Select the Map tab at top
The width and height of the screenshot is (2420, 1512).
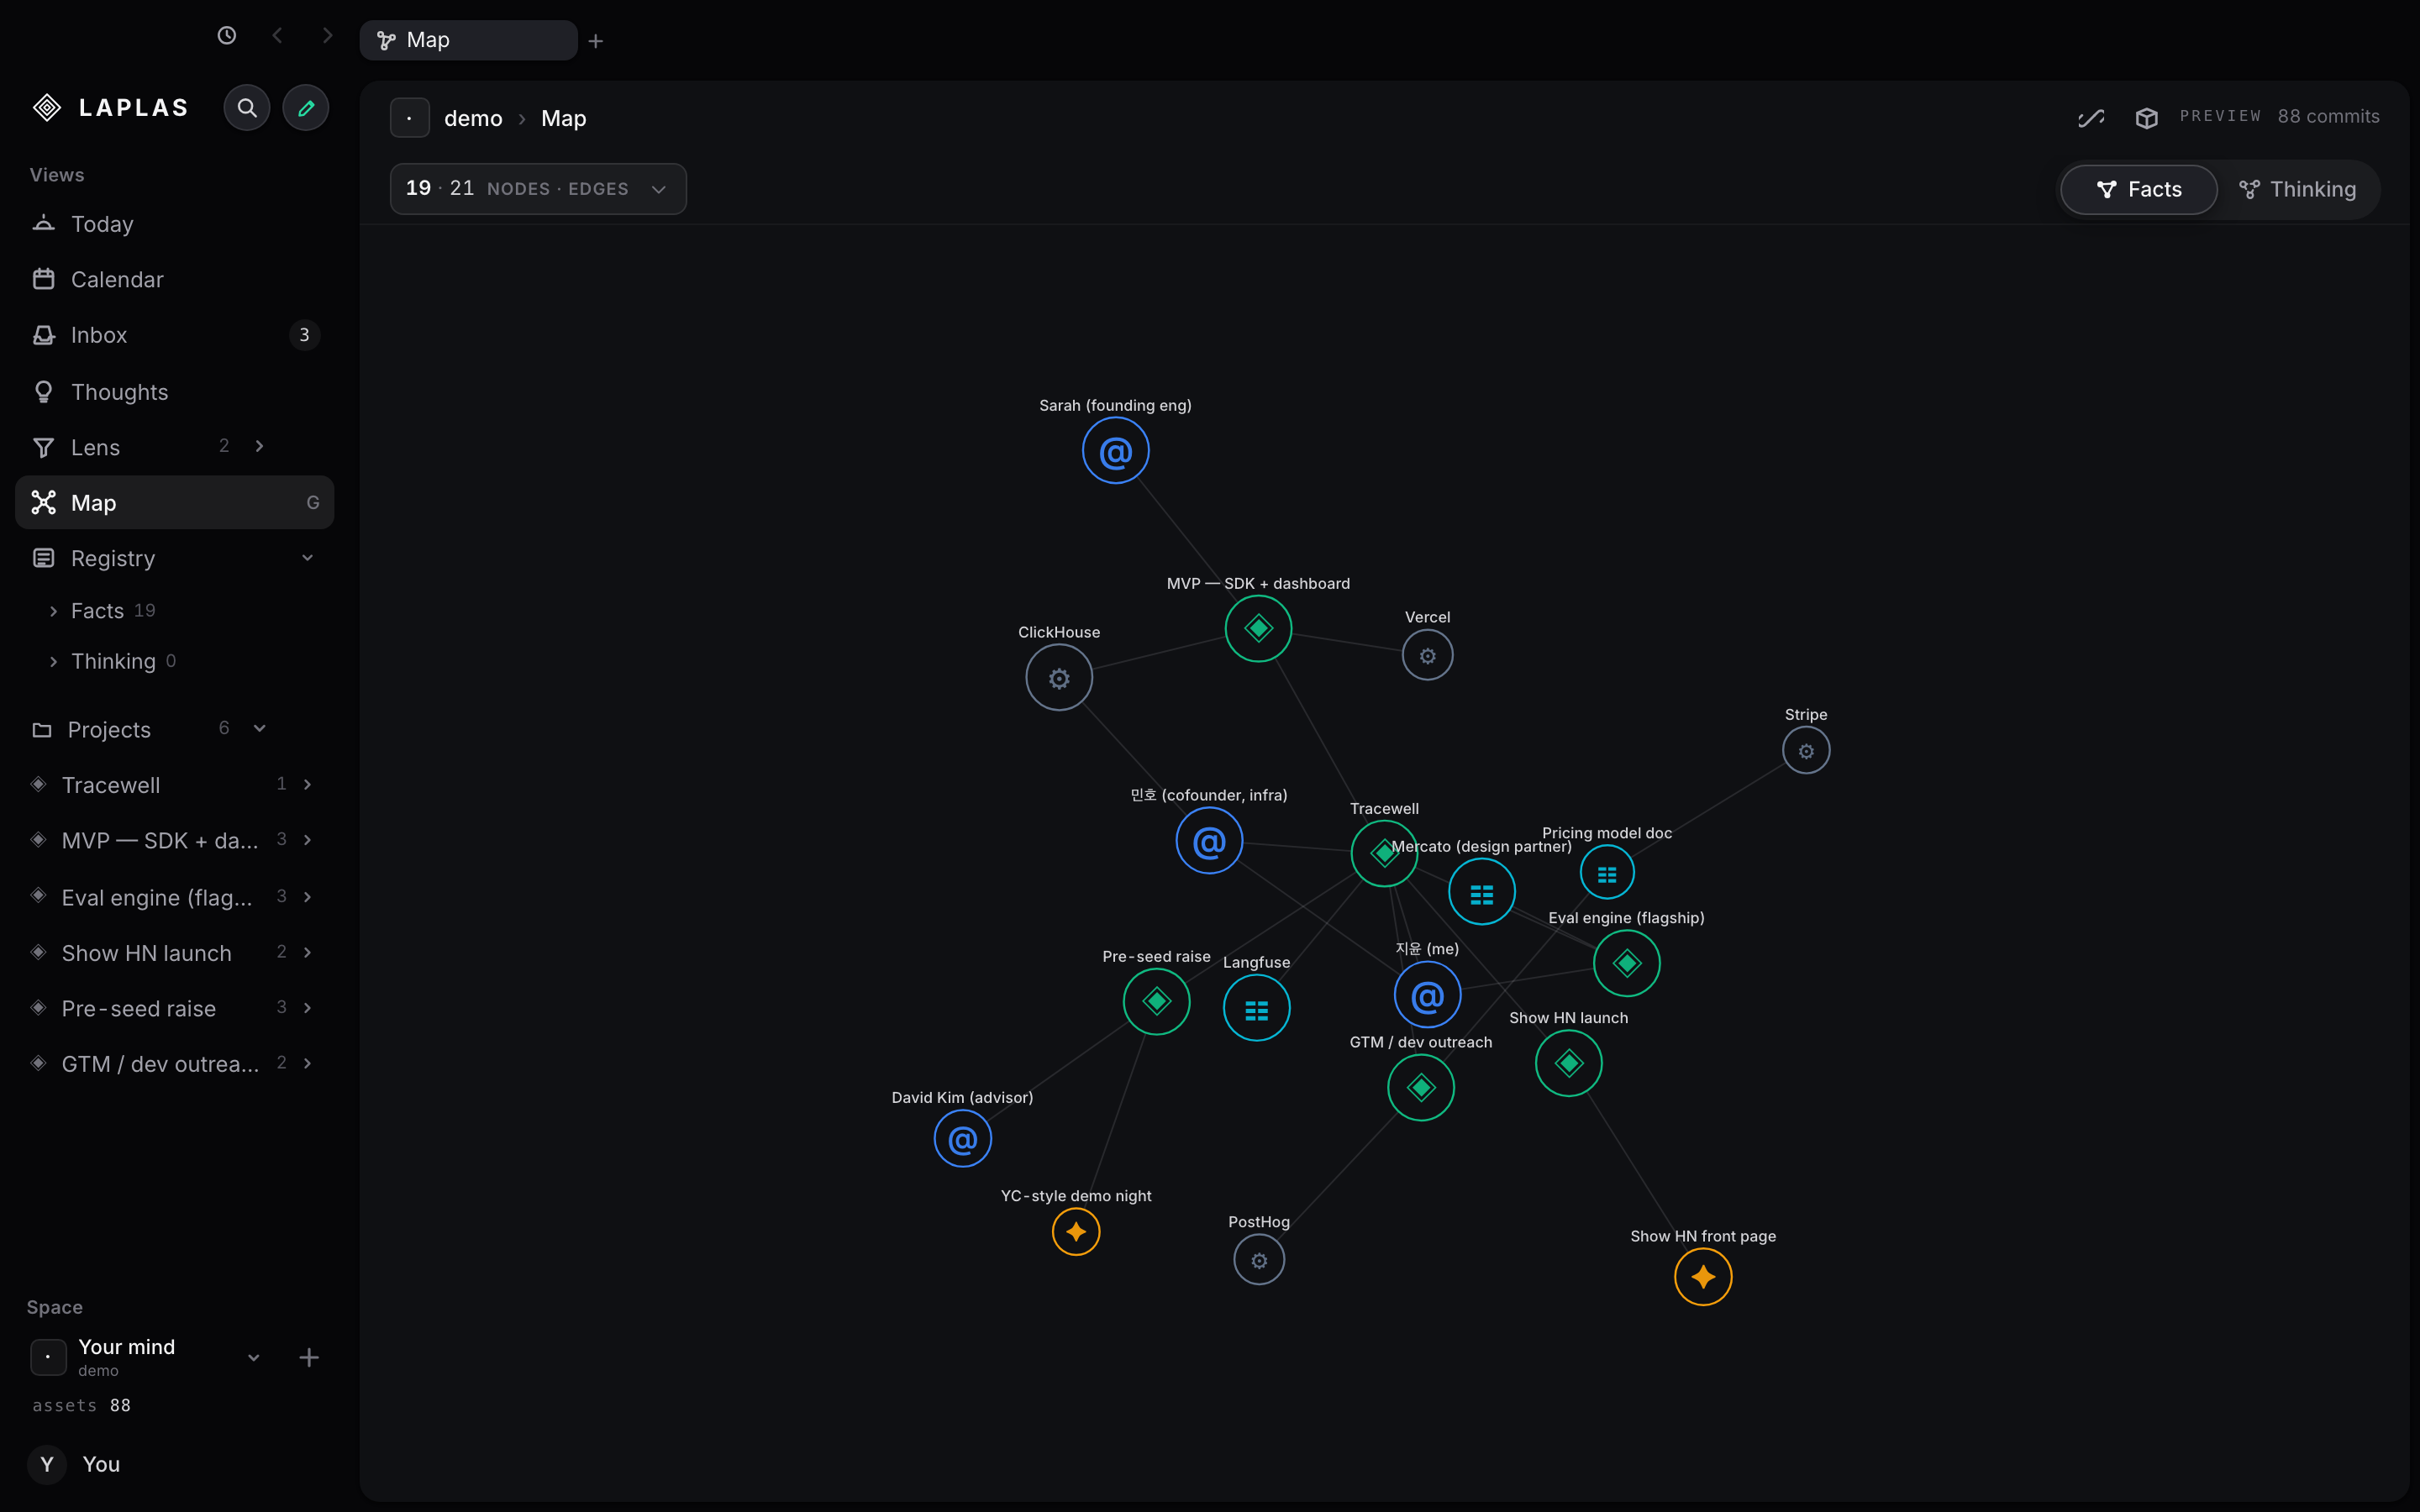[468, 41]
